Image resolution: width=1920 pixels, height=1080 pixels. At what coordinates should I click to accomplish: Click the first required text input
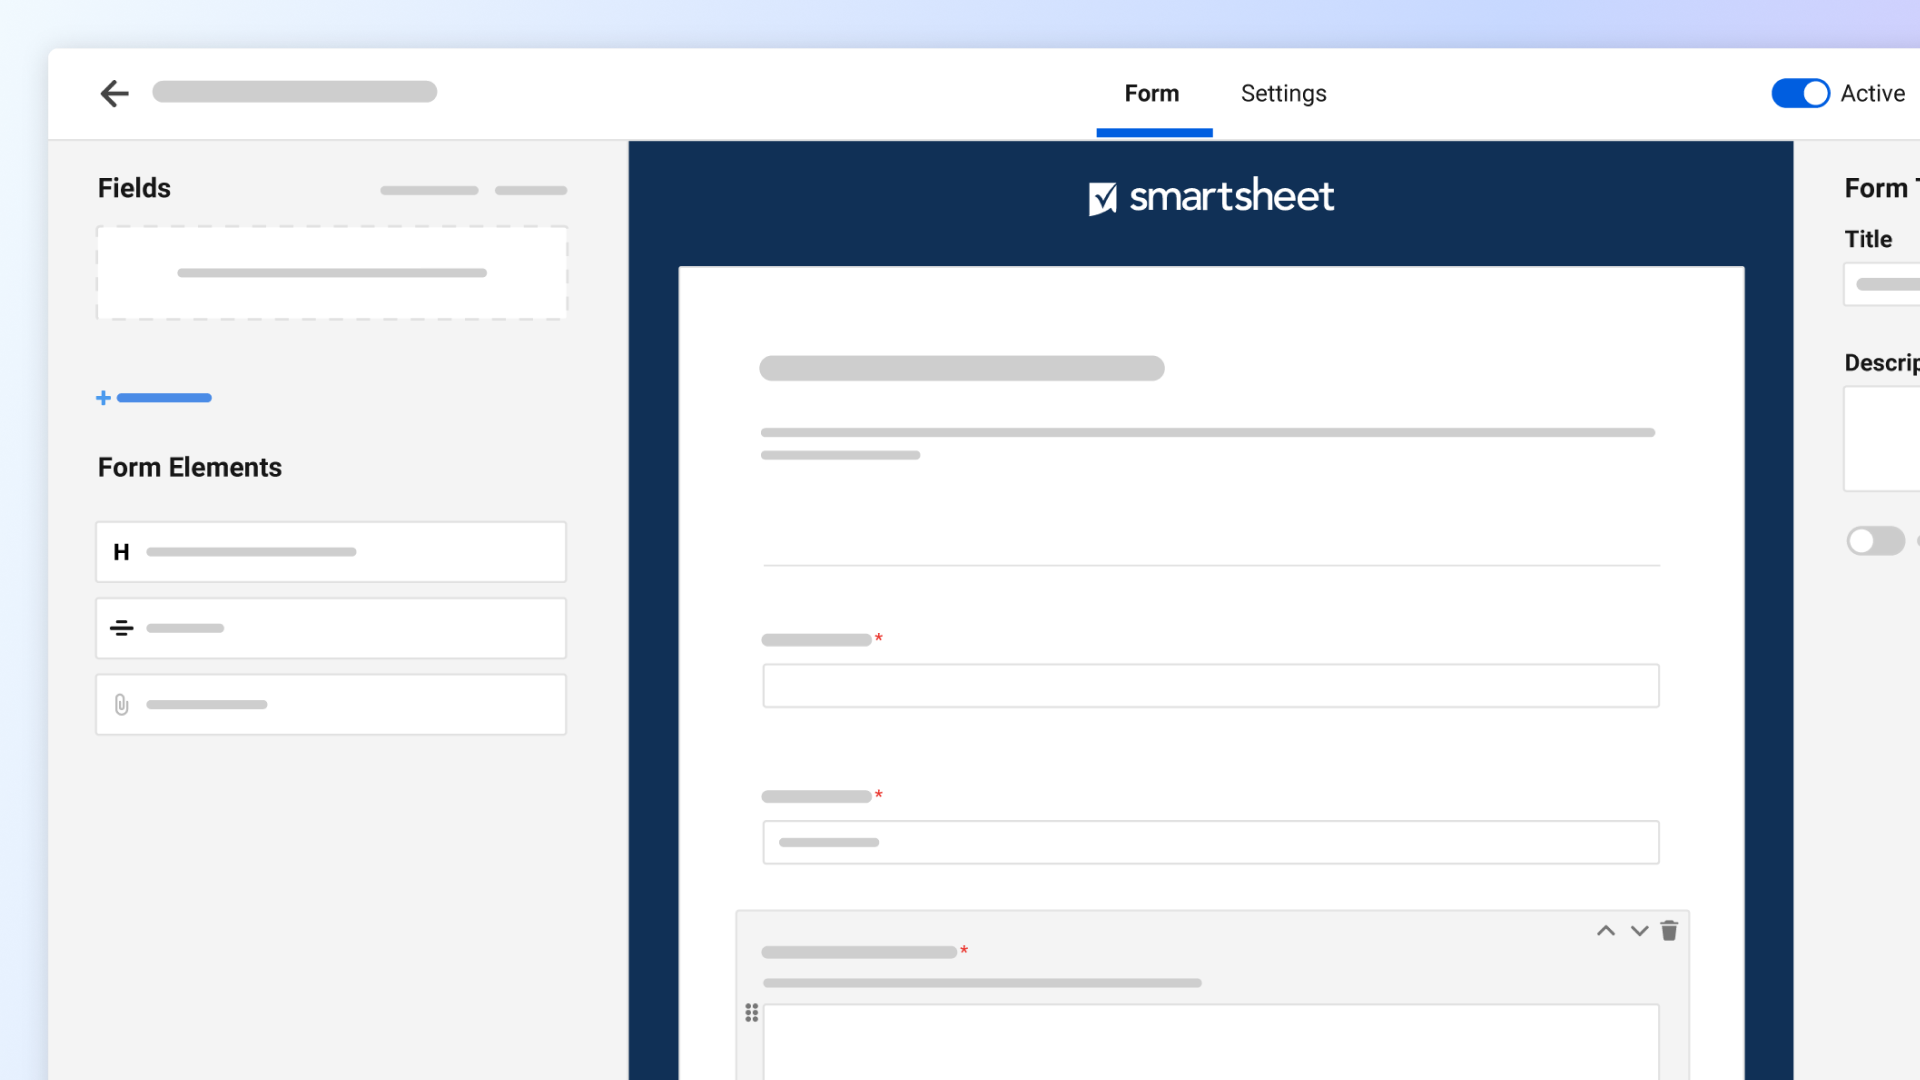click(x=1210, y=685)
